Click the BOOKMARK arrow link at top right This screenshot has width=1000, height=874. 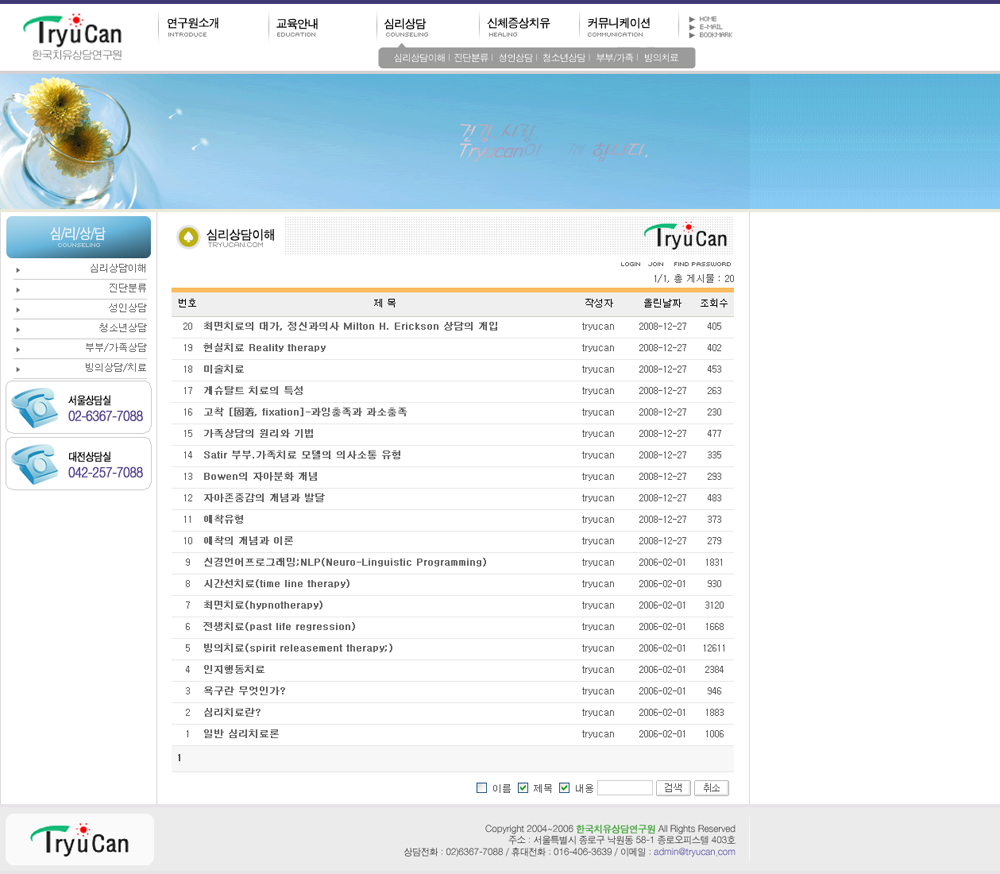tap(714, 35)
